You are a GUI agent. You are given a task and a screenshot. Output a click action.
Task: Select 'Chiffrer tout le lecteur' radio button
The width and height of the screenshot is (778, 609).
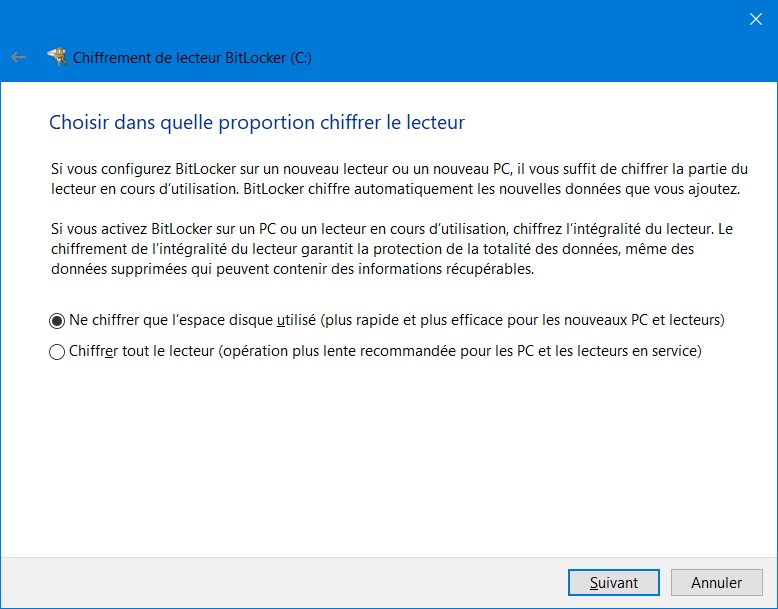pos(57,352)
